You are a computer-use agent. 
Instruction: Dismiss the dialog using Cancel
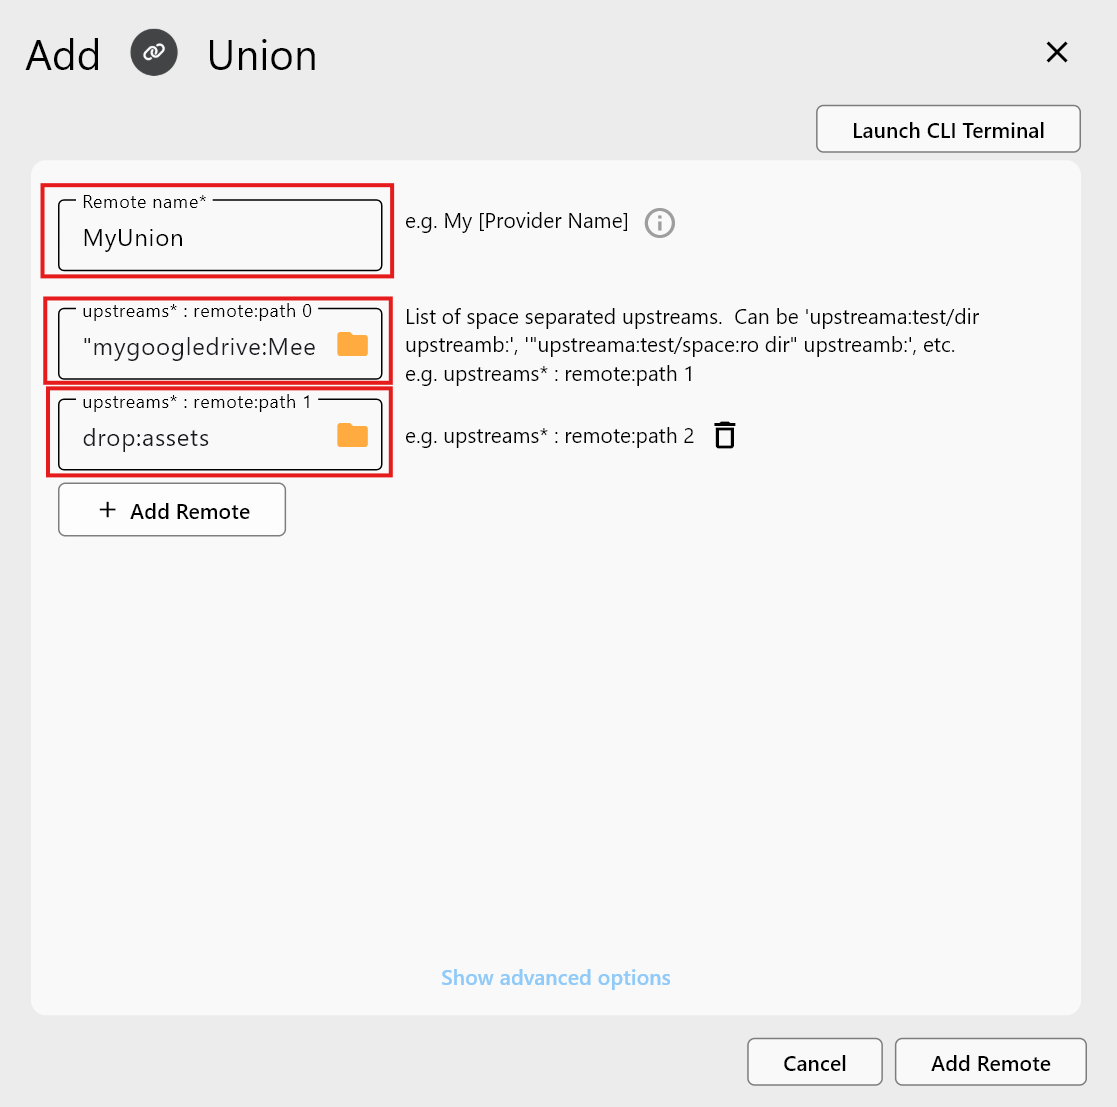click(814, 1062)
